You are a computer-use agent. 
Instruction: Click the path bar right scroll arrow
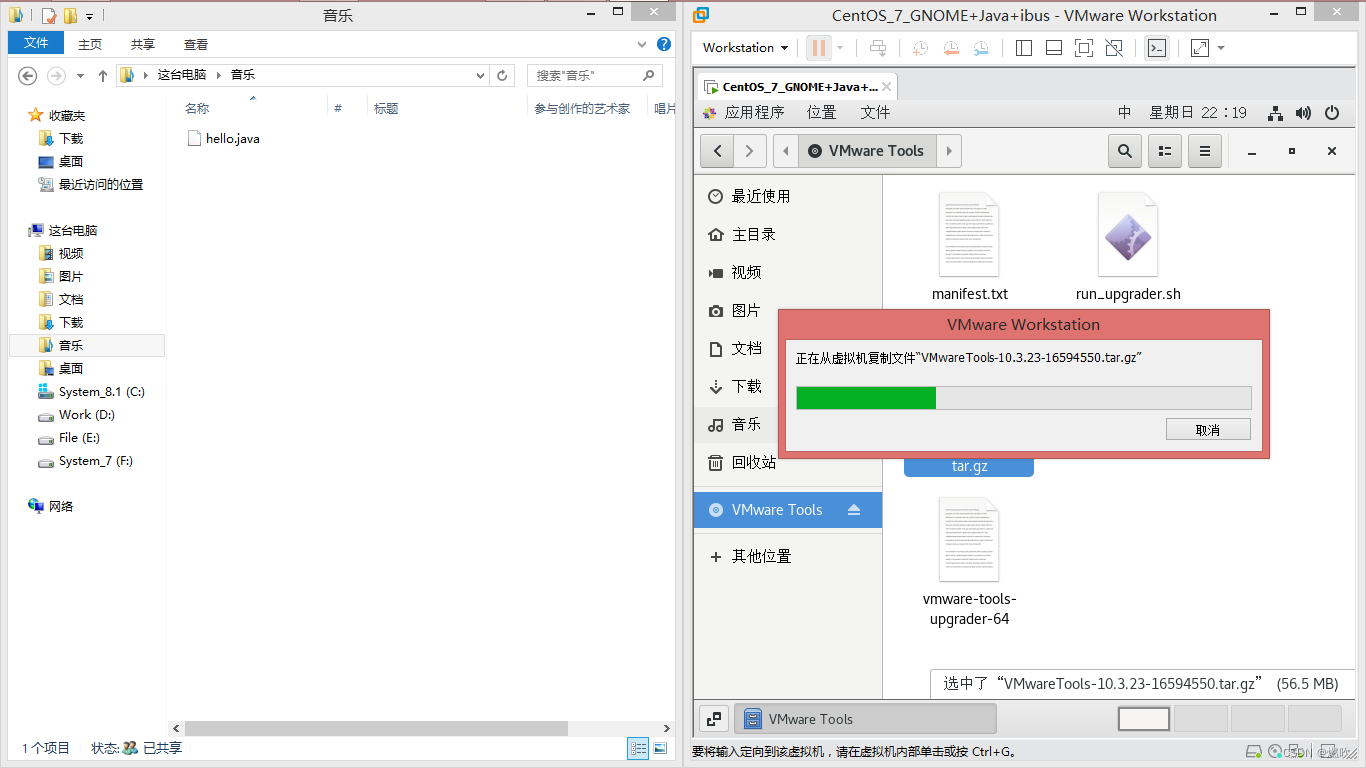point(949,151)
